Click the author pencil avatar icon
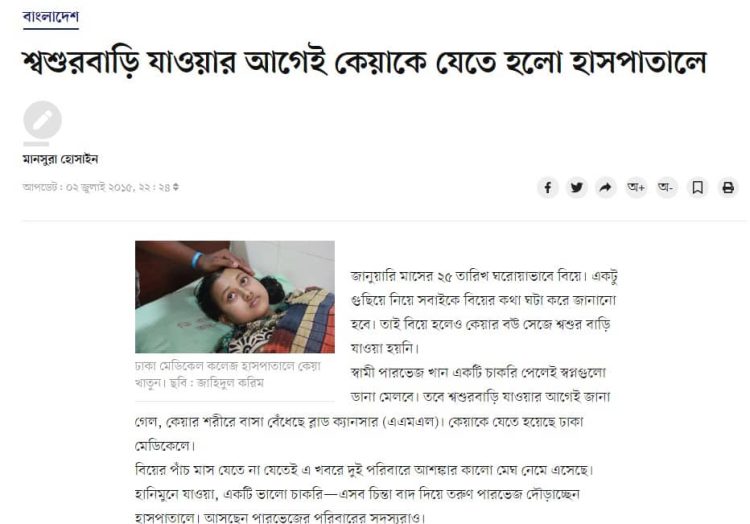The height and width of the screenshot is (524, 750). 42,120
